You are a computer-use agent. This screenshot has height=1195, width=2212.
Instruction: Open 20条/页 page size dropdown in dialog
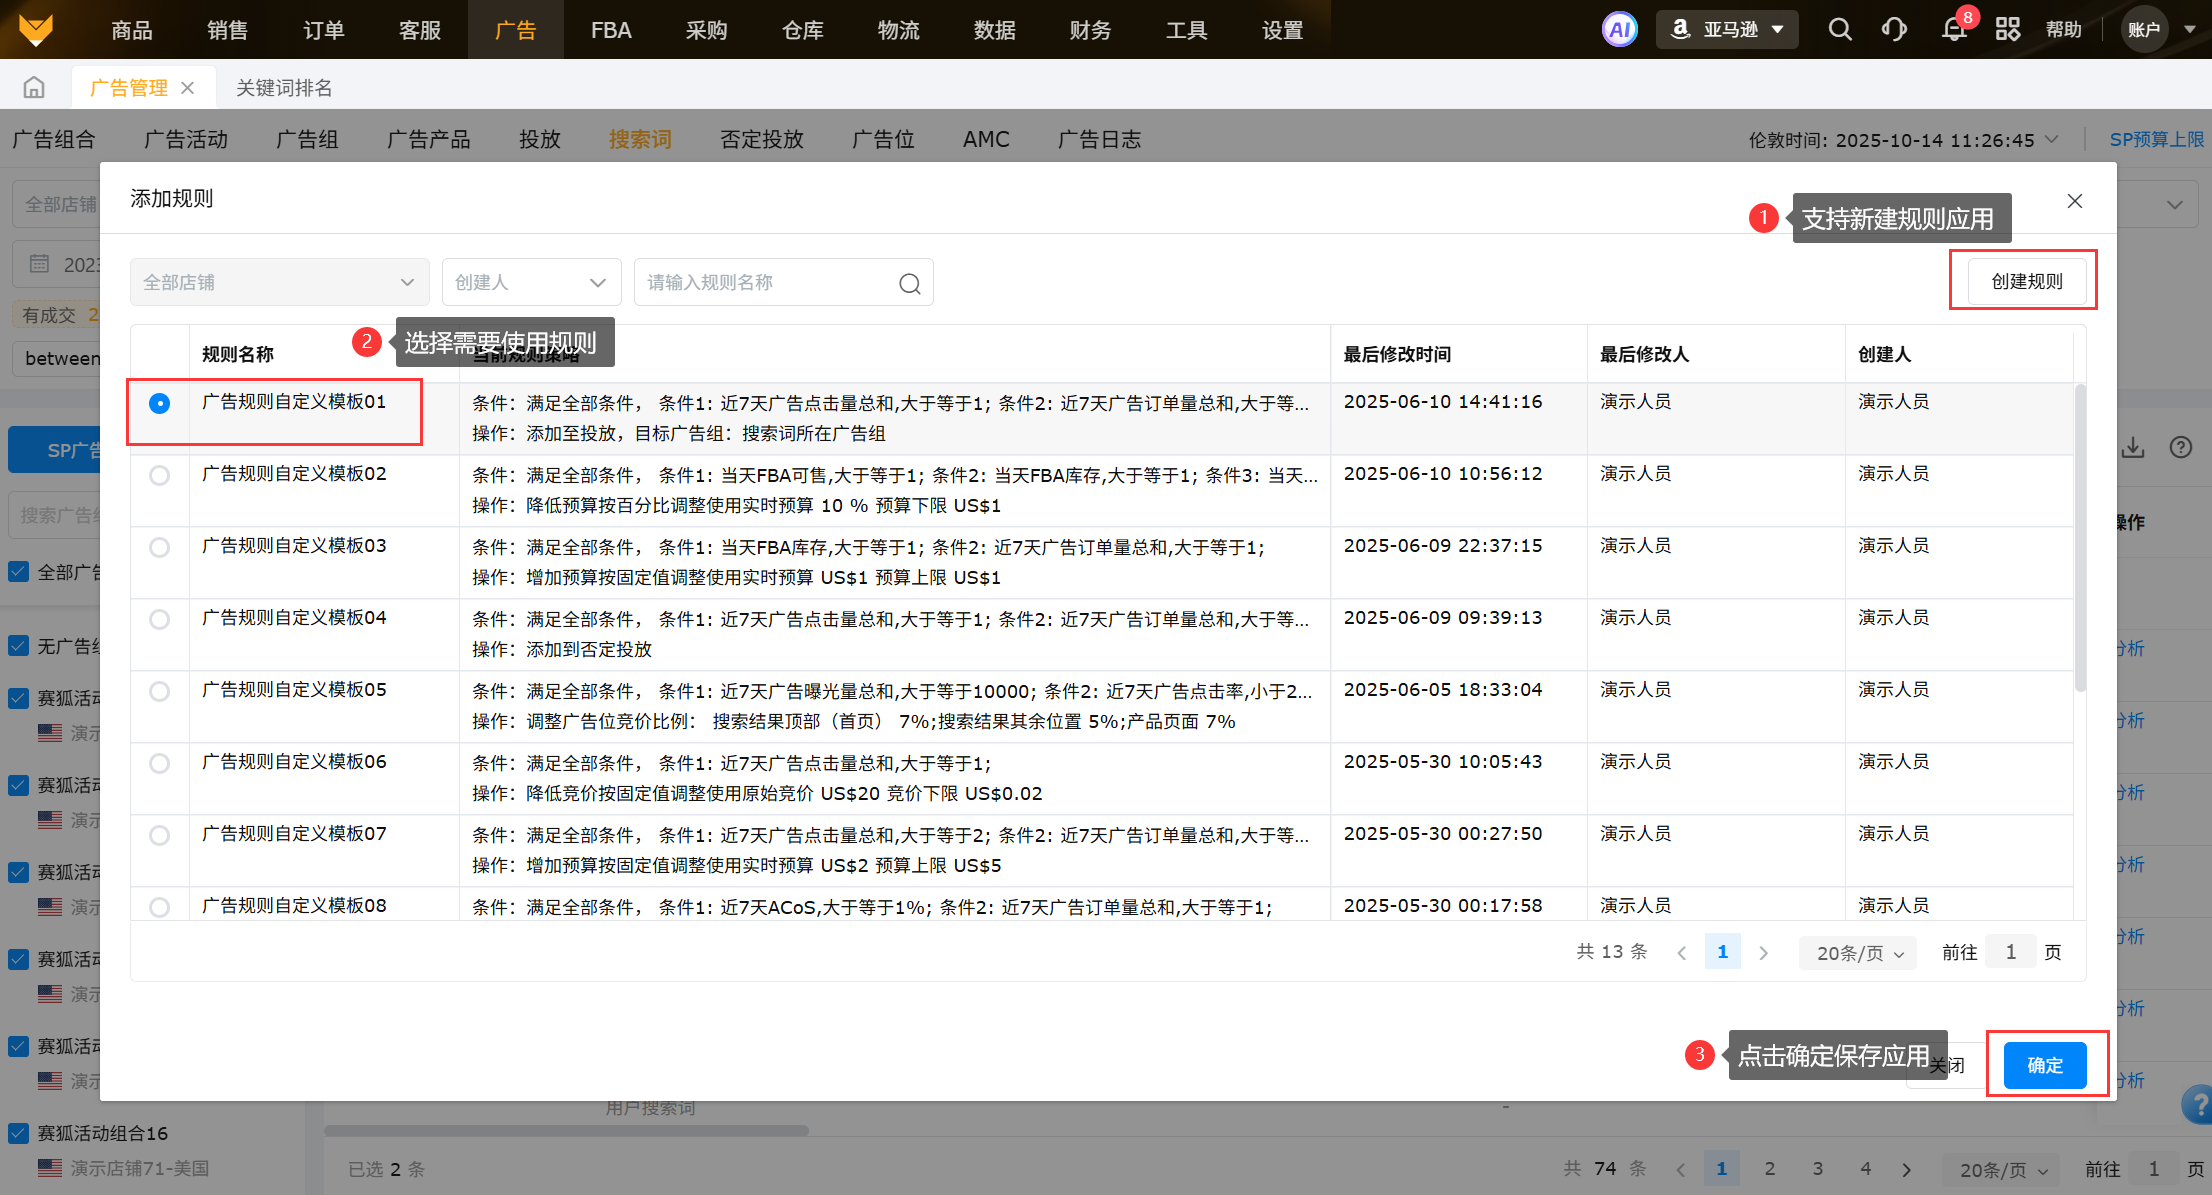1858,953
